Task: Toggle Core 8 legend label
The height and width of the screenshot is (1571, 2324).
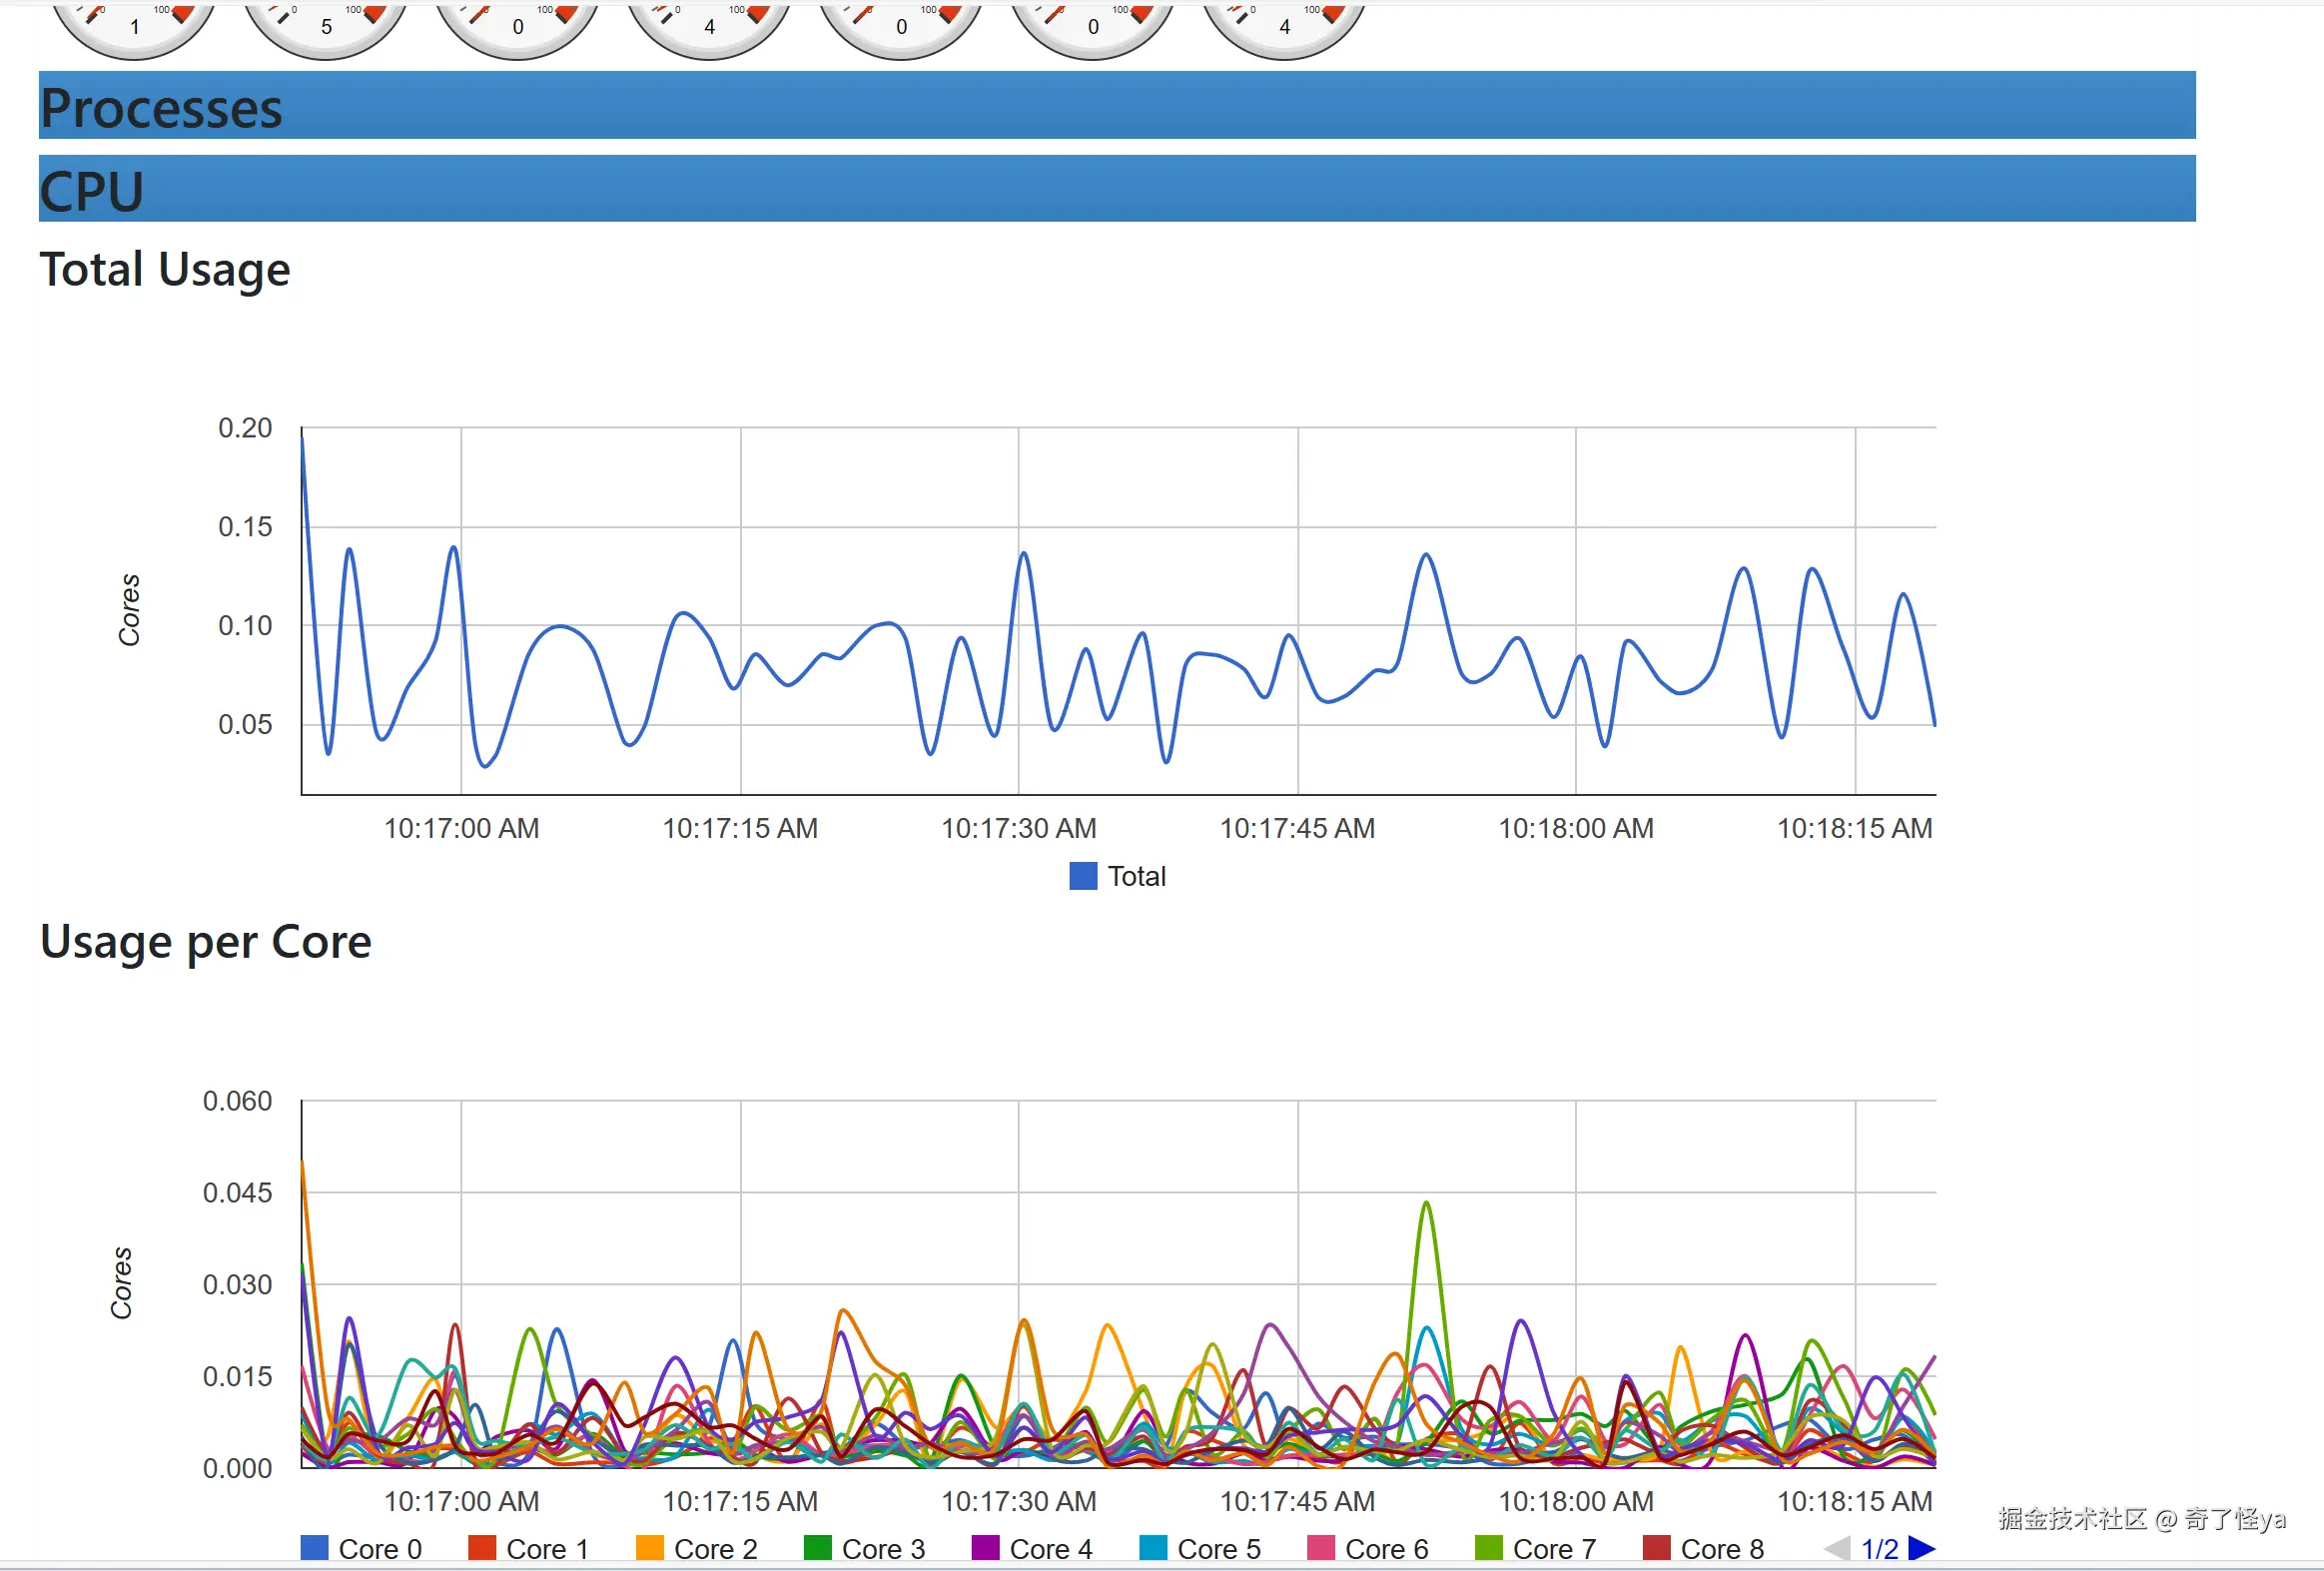Action: coord(1721,1549)
